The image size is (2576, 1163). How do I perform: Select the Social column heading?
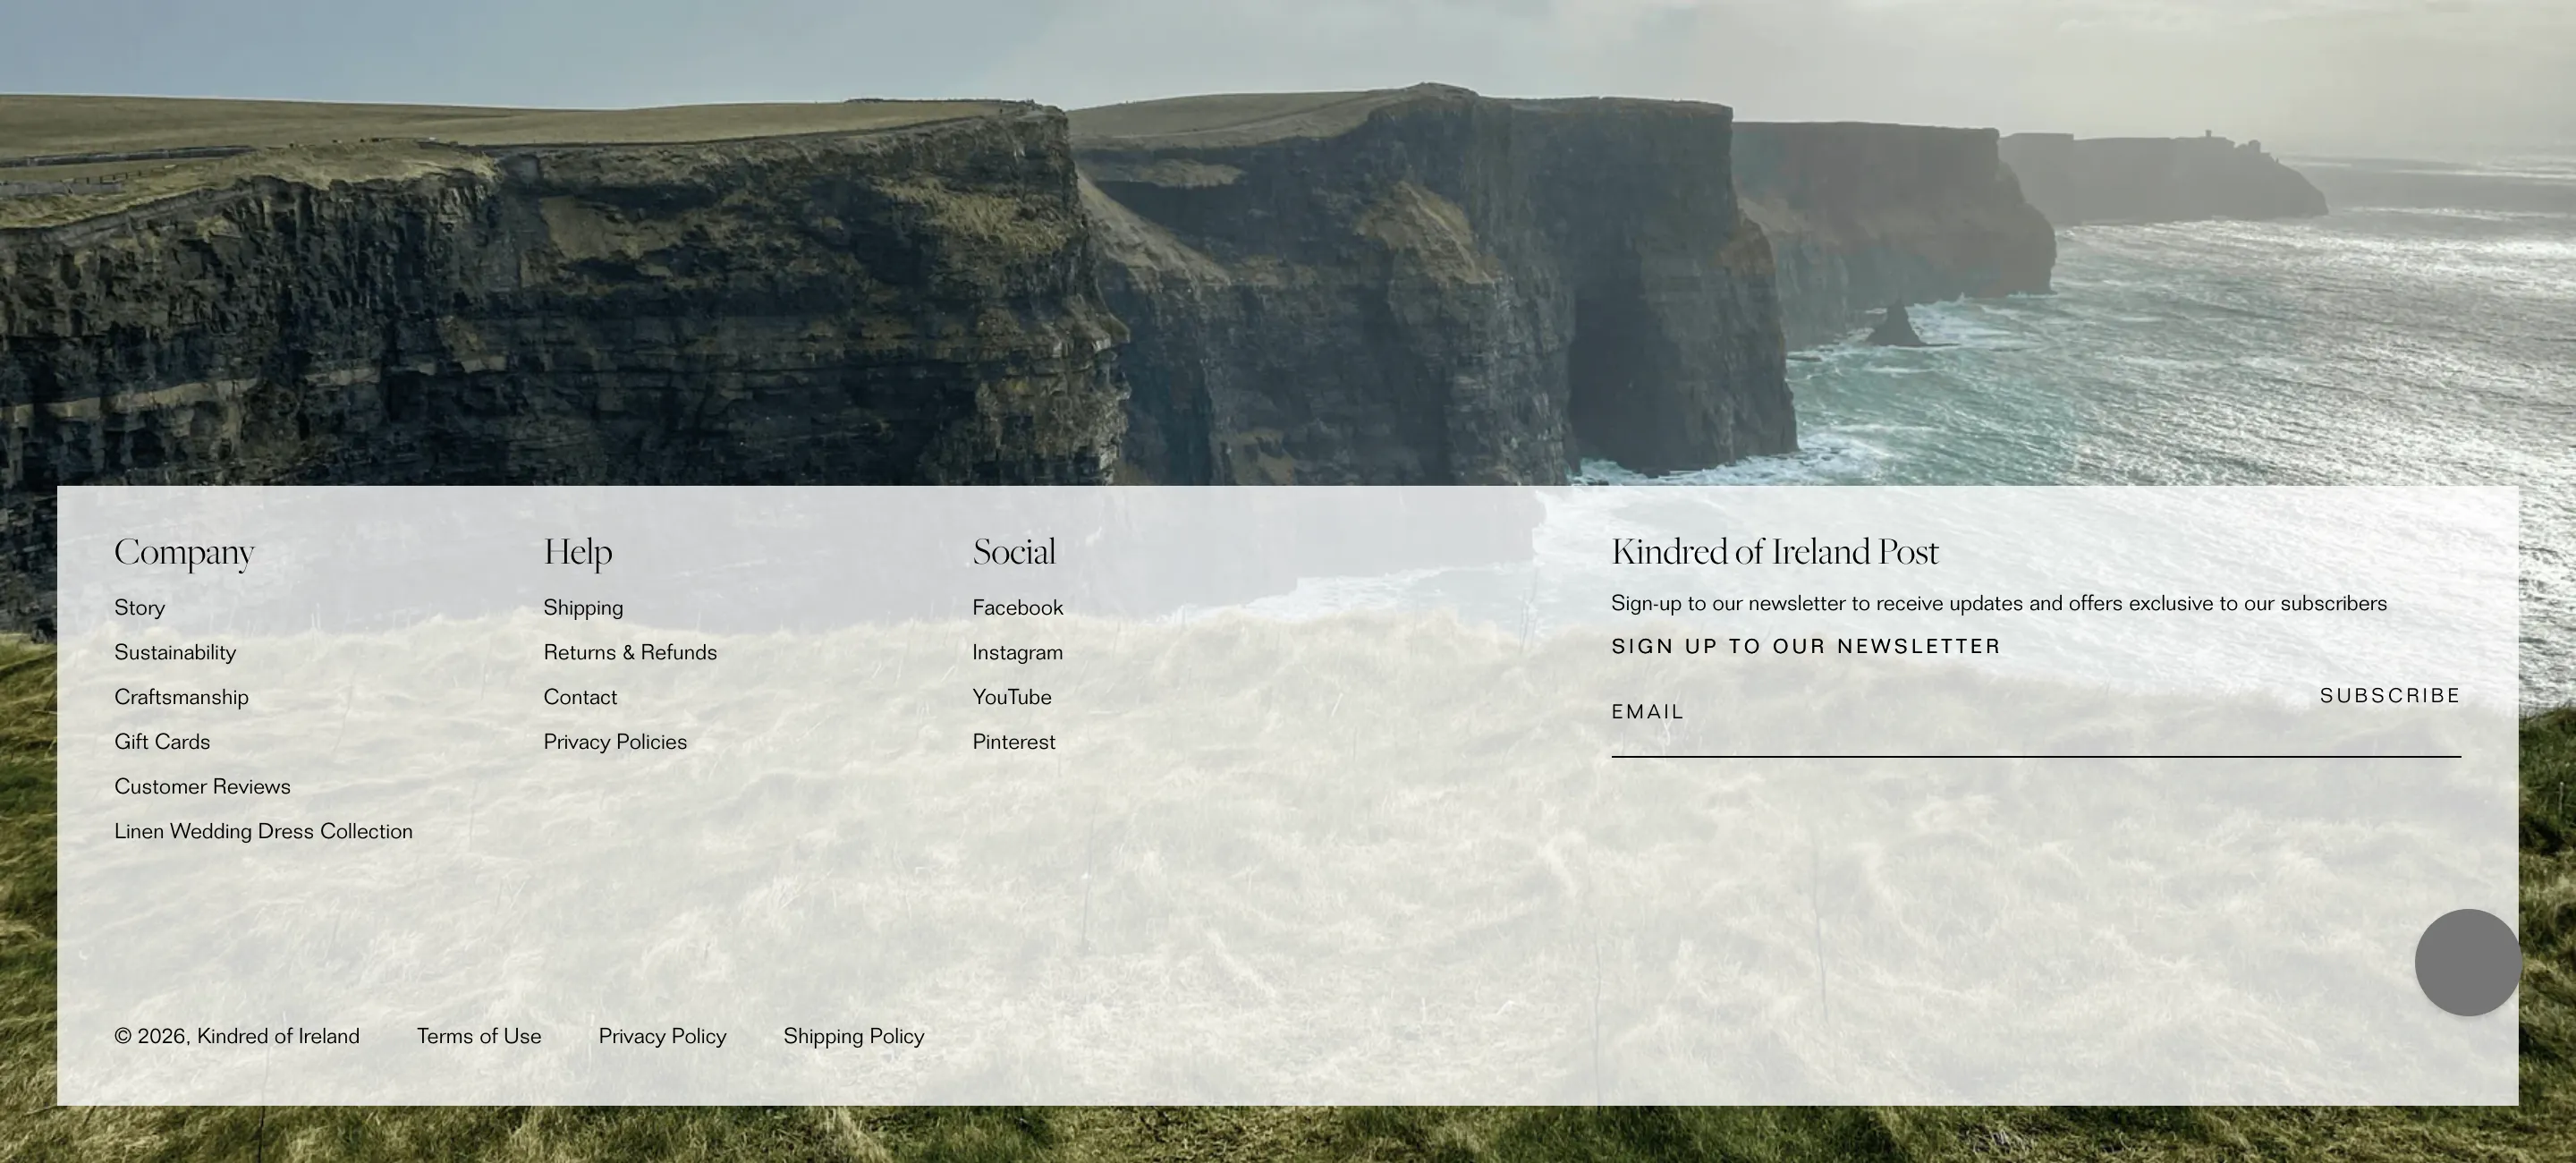[x=1014, y=552]
